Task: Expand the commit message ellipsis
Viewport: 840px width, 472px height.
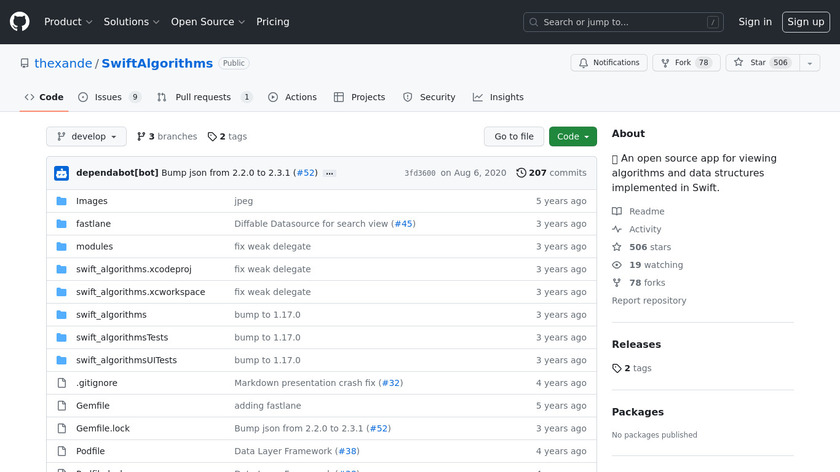Action: pyautogui.click(x=329, y=173)
